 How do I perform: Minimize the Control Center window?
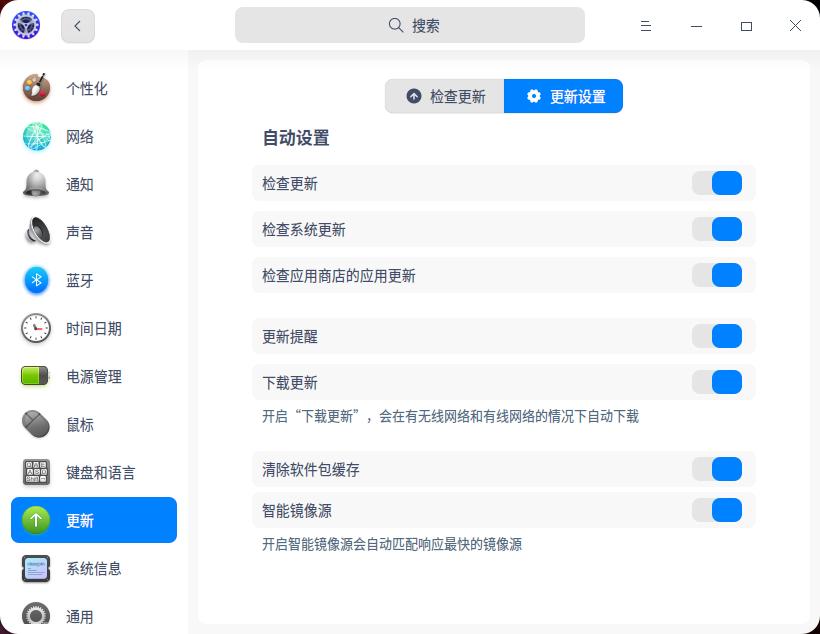[x=697, y=26]
